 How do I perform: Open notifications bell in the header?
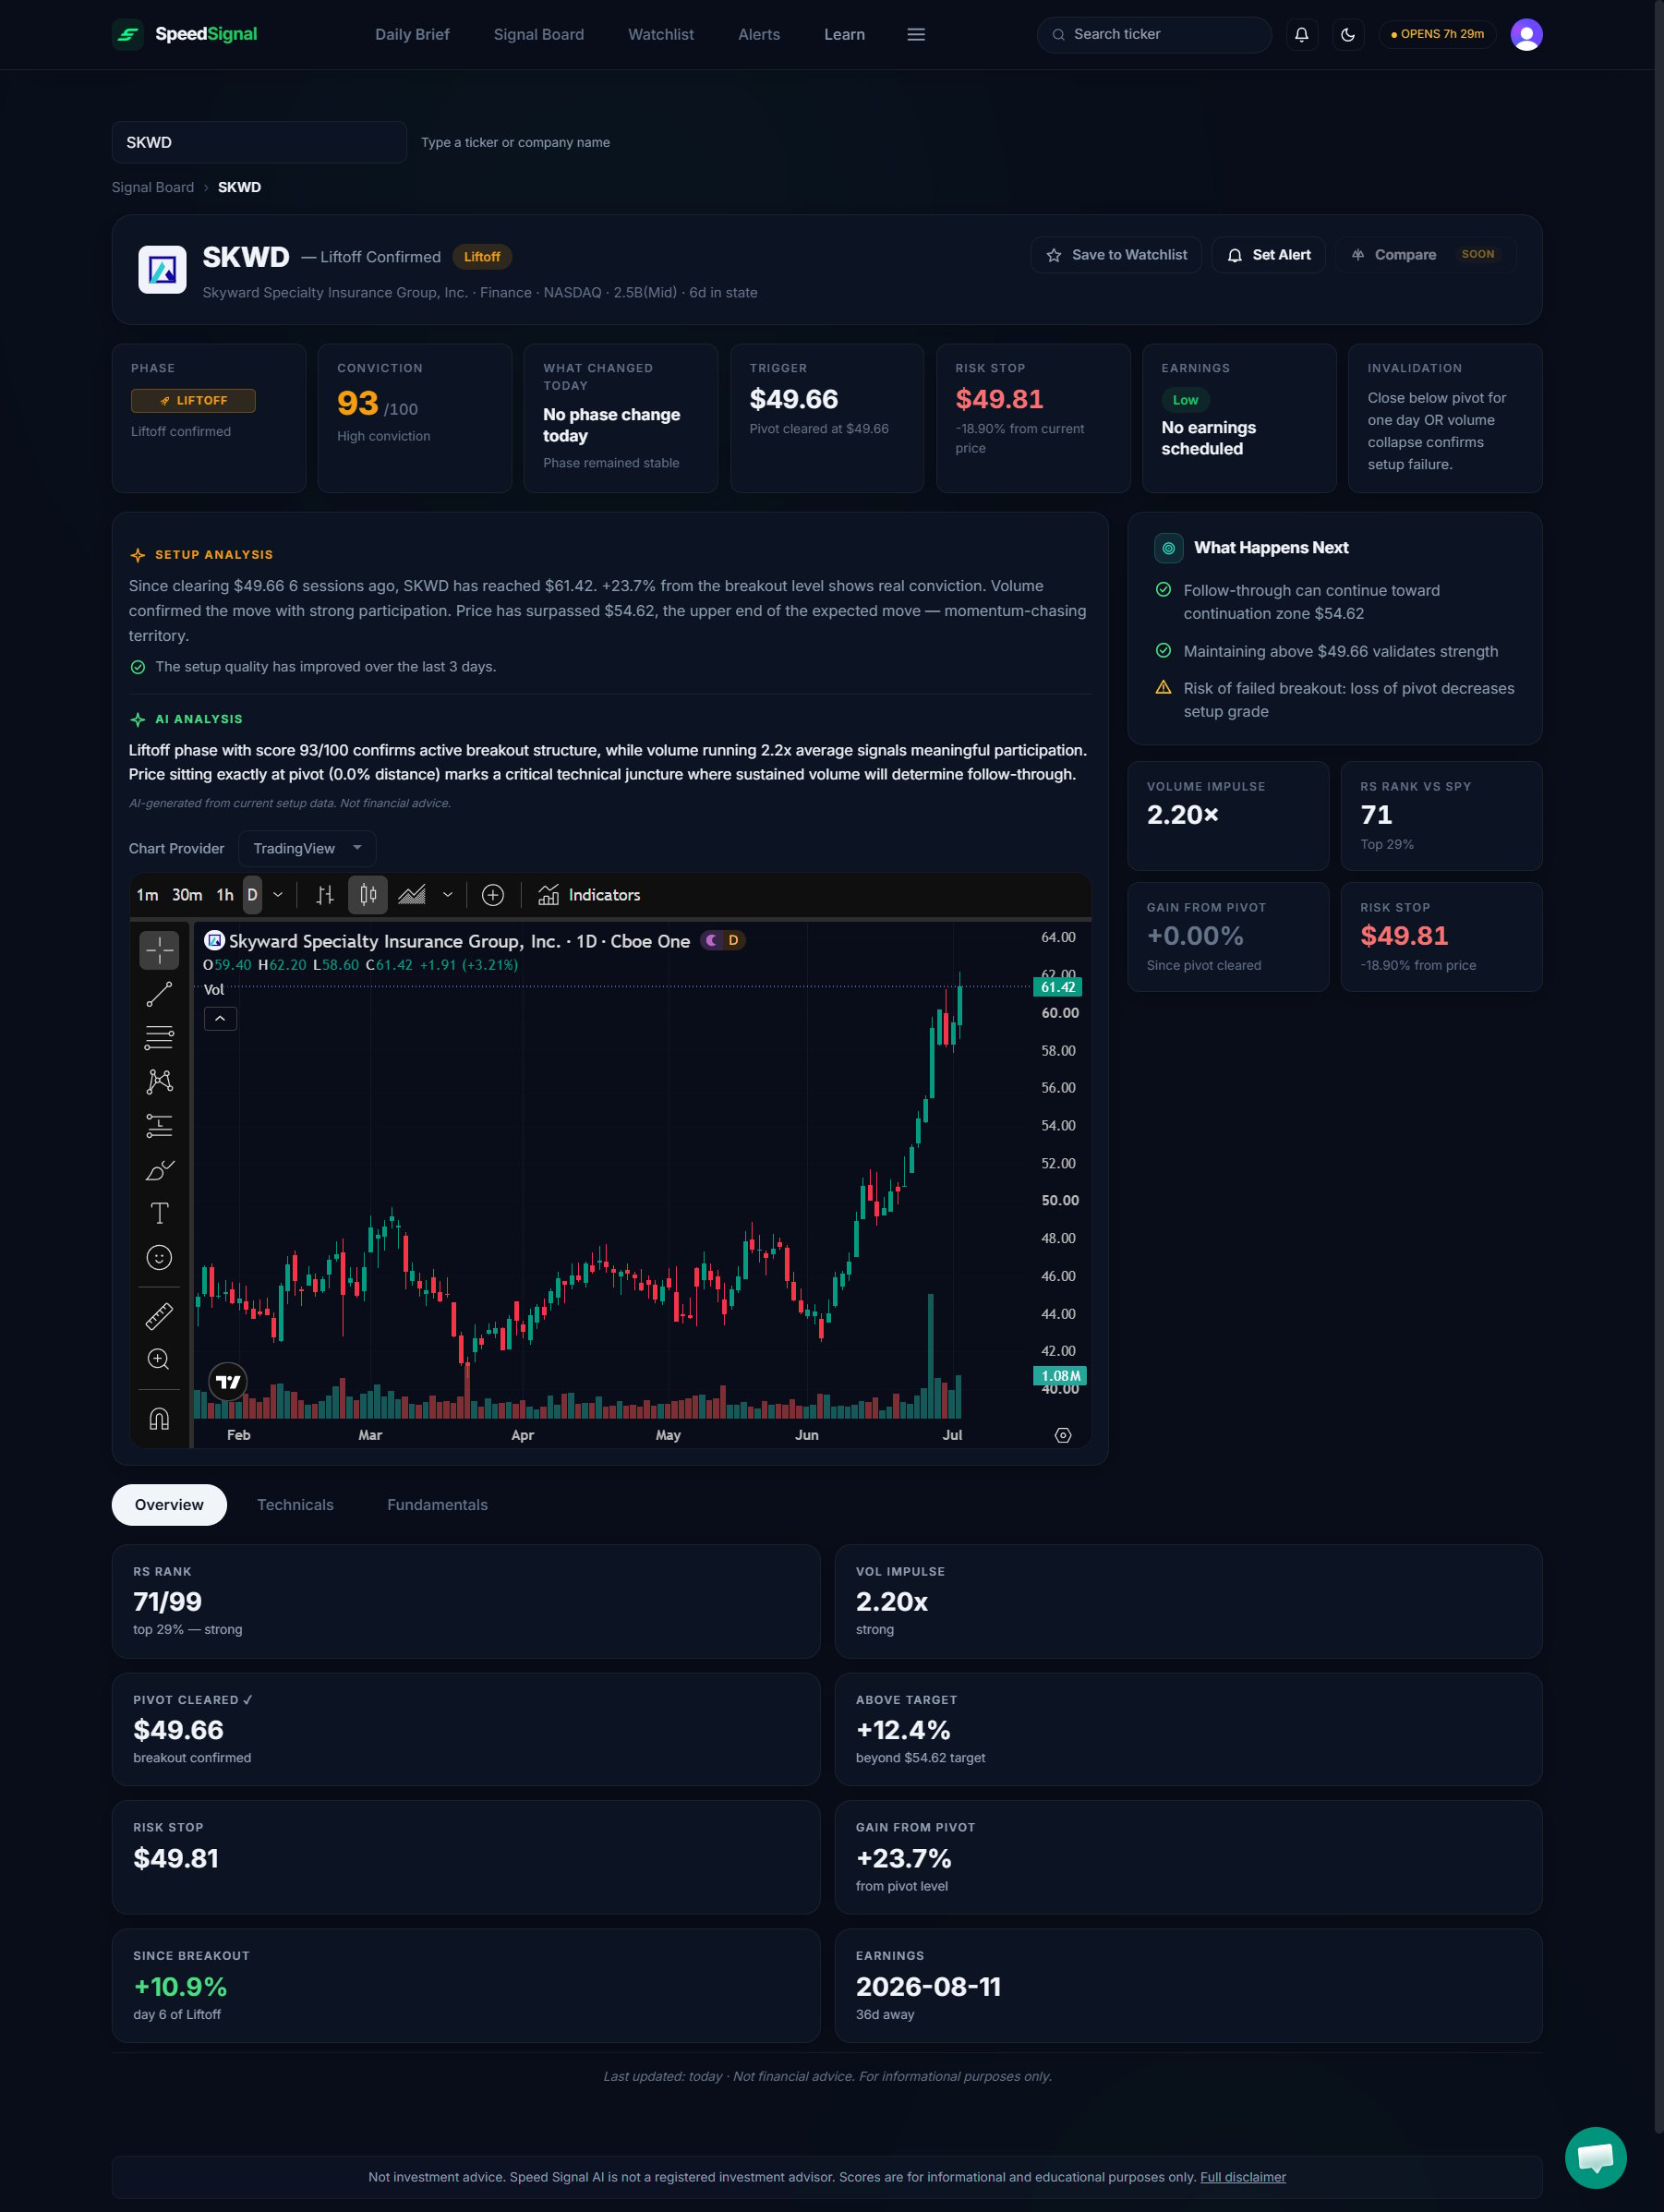1301,35
